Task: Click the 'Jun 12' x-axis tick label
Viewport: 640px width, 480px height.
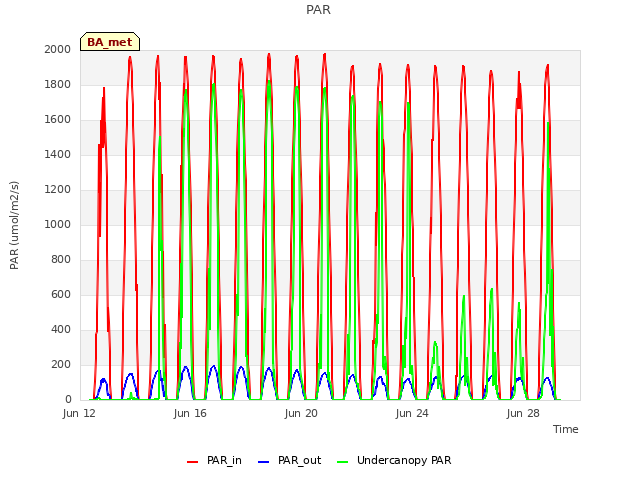Action: pyautogui.click(x=79, y=413)
